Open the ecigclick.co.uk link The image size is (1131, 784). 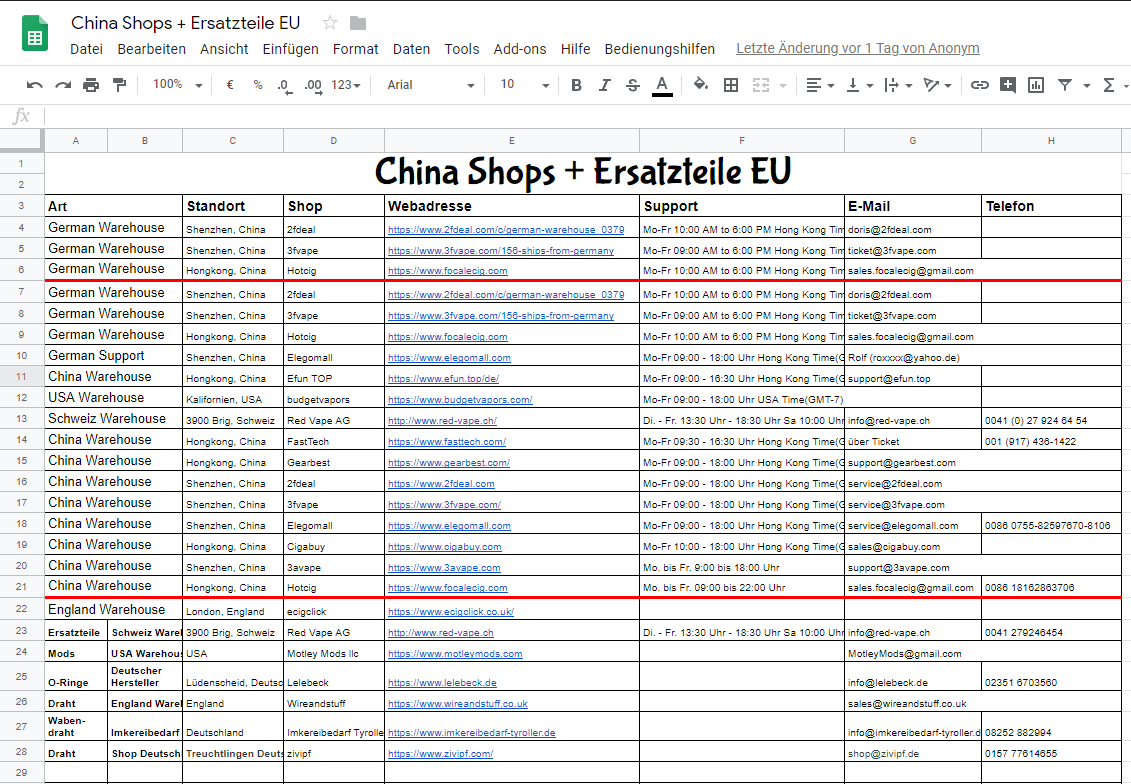point(451,612)
